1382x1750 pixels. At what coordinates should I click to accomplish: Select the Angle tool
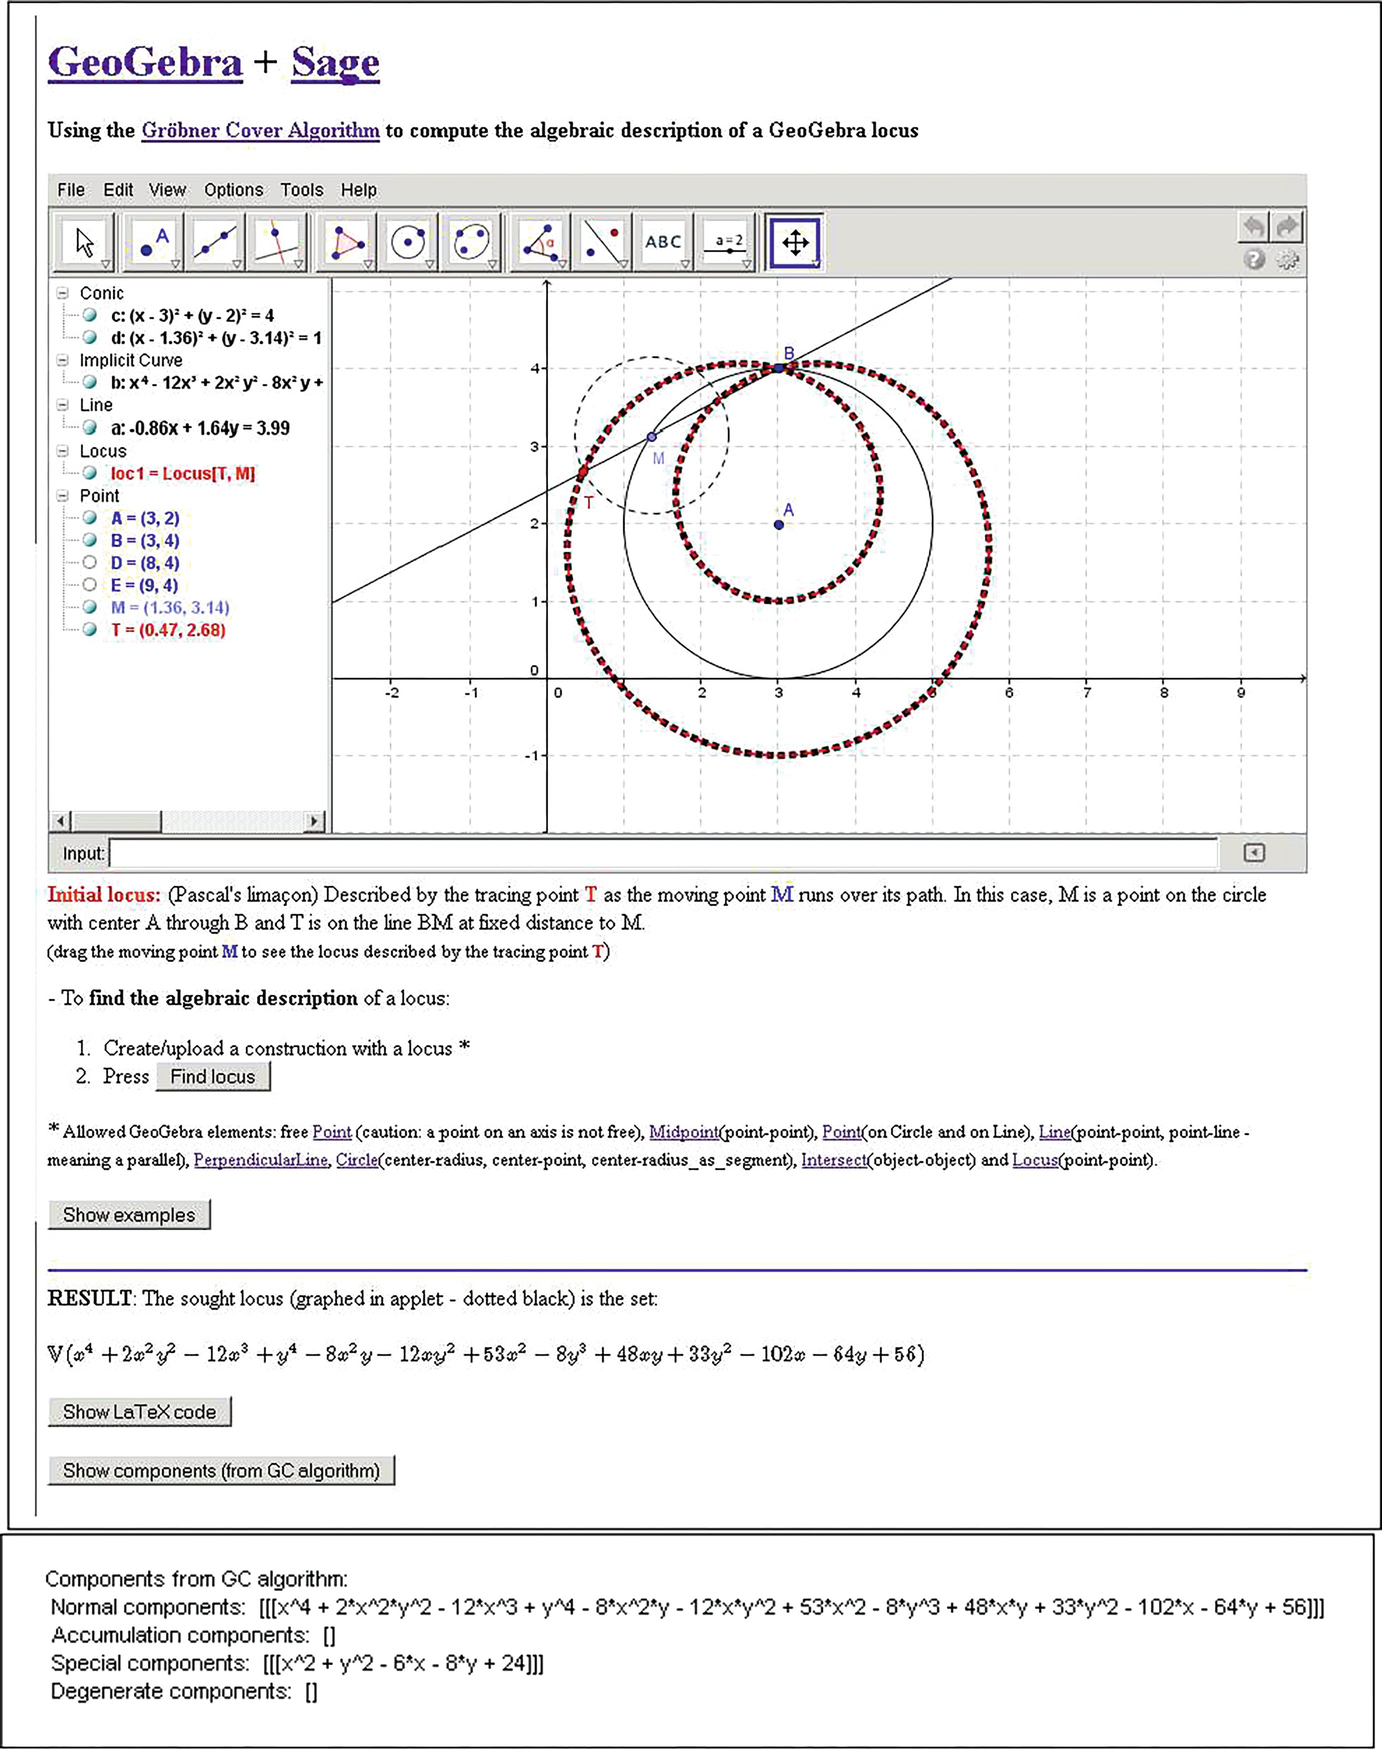pos(540,242)
